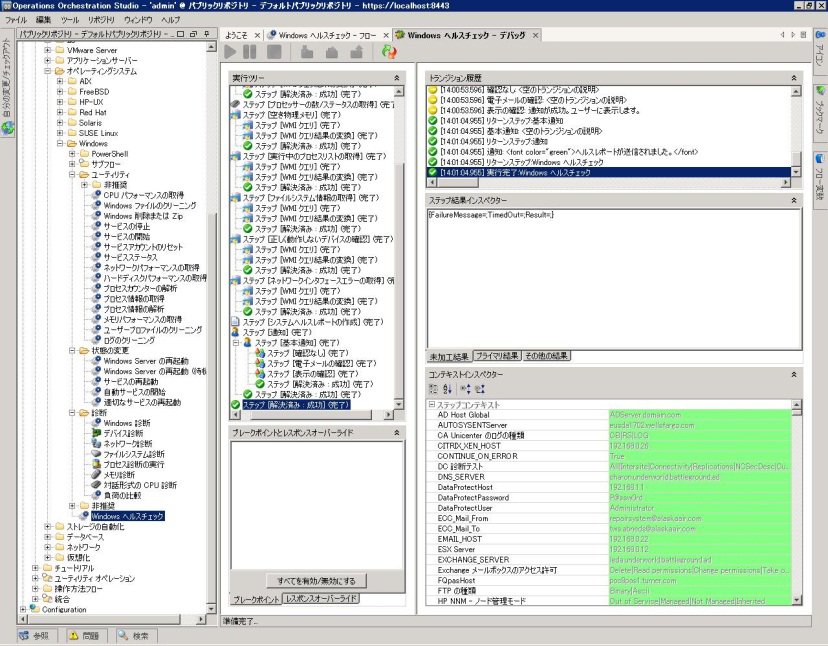828x646 pixels.
Task: Select ステップ [通知] in execution tree
Action: [277, 332]
